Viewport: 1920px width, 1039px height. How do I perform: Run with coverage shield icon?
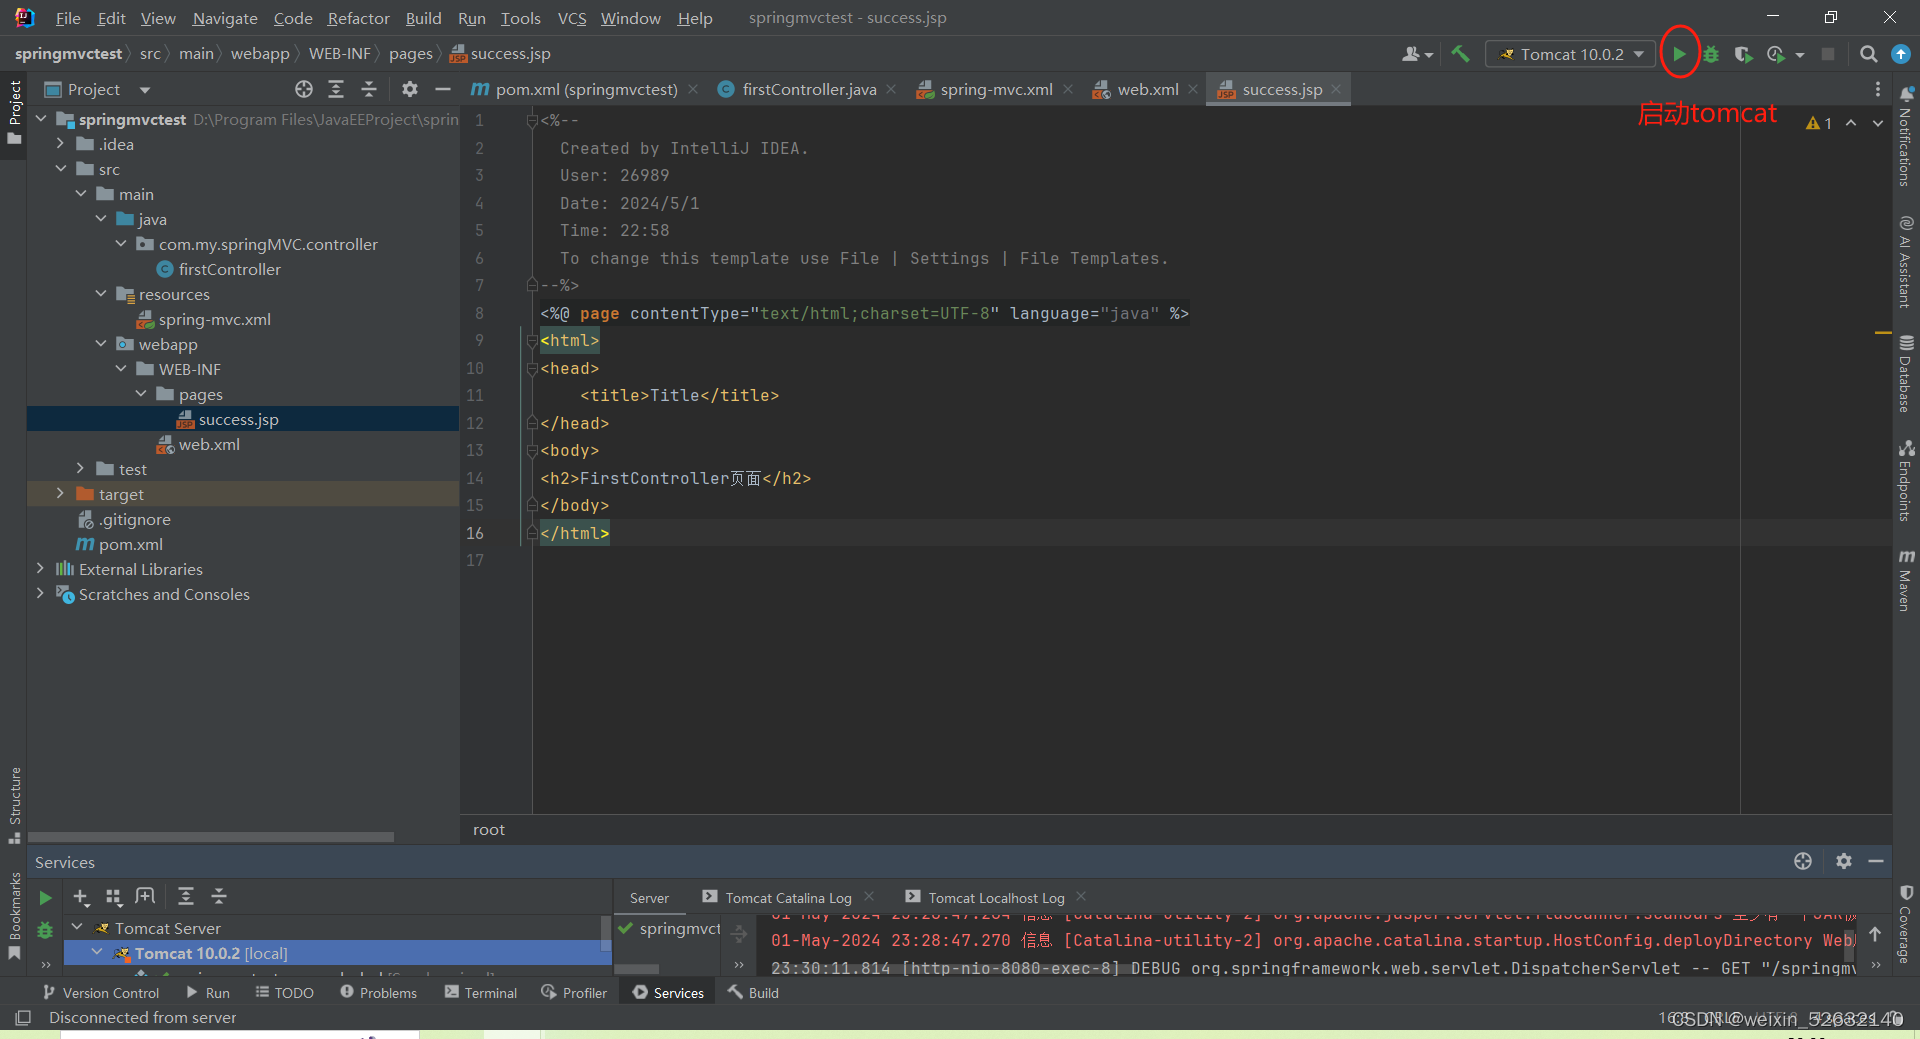tap(1743, 54)
